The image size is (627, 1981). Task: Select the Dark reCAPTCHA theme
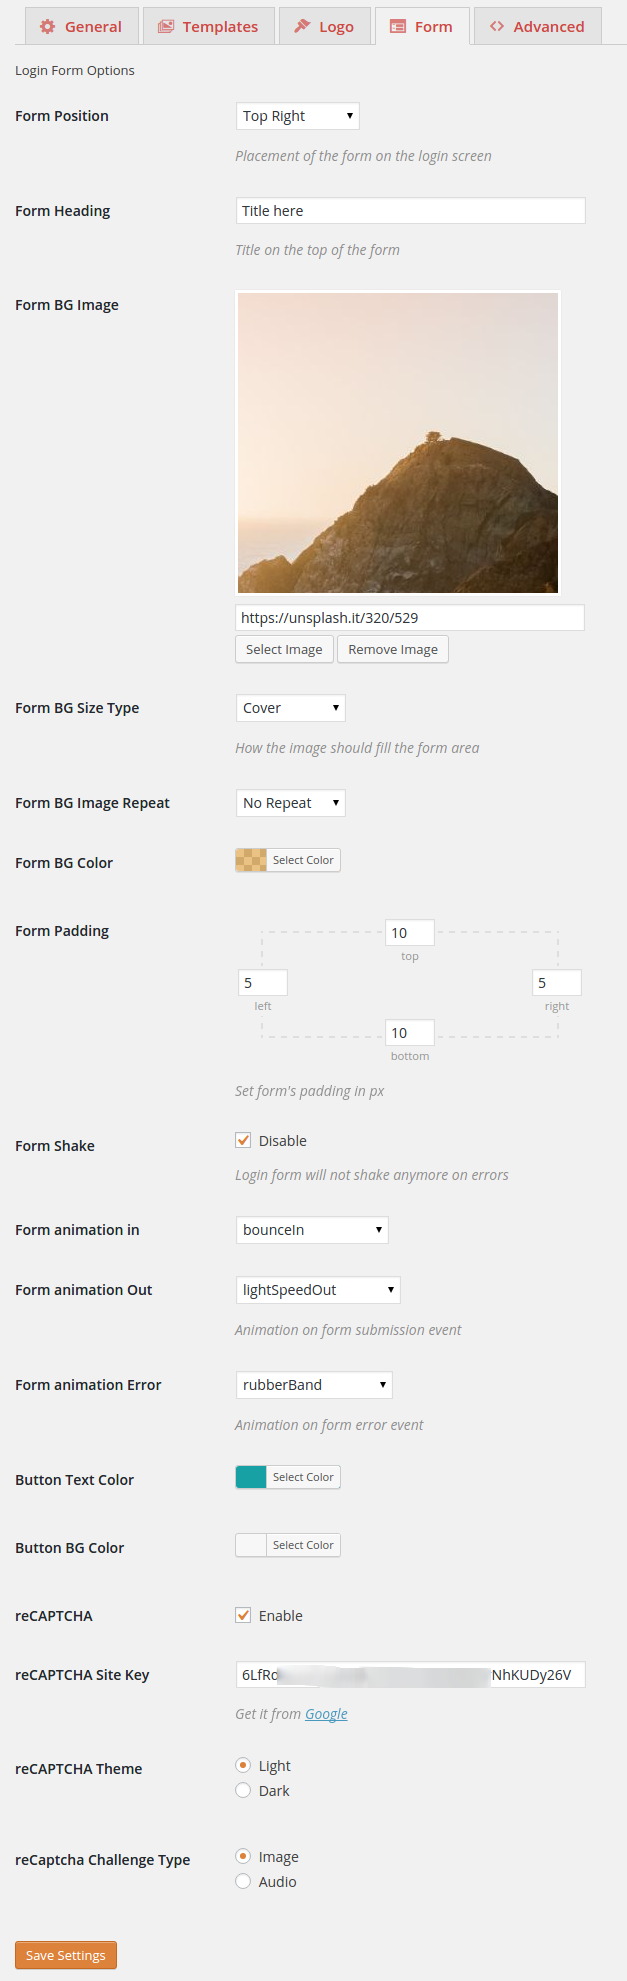coord(242,1790)
